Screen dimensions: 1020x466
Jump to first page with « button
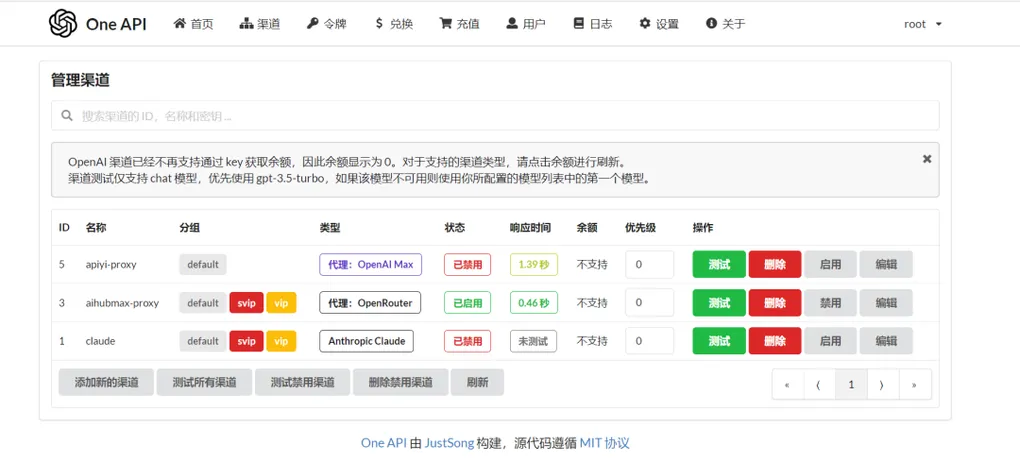point(788,385)
